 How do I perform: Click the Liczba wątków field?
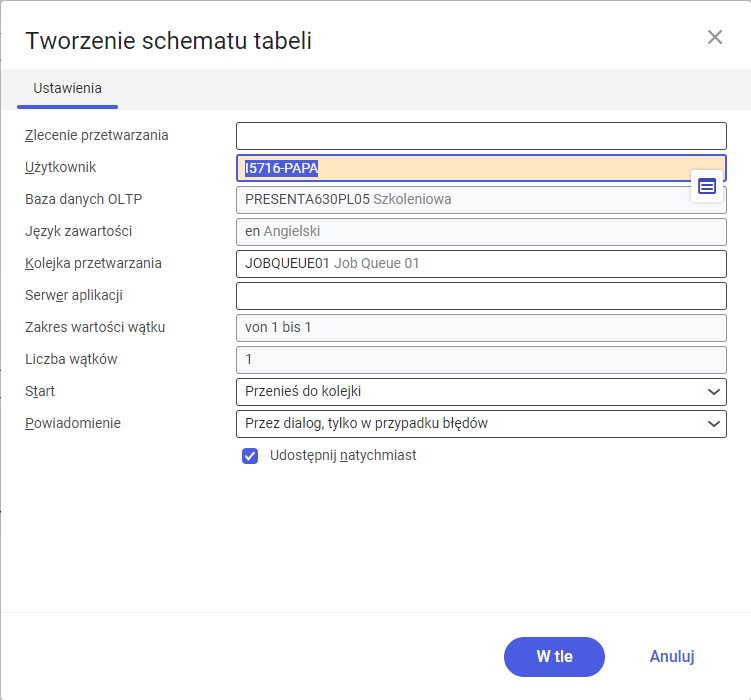481,360
